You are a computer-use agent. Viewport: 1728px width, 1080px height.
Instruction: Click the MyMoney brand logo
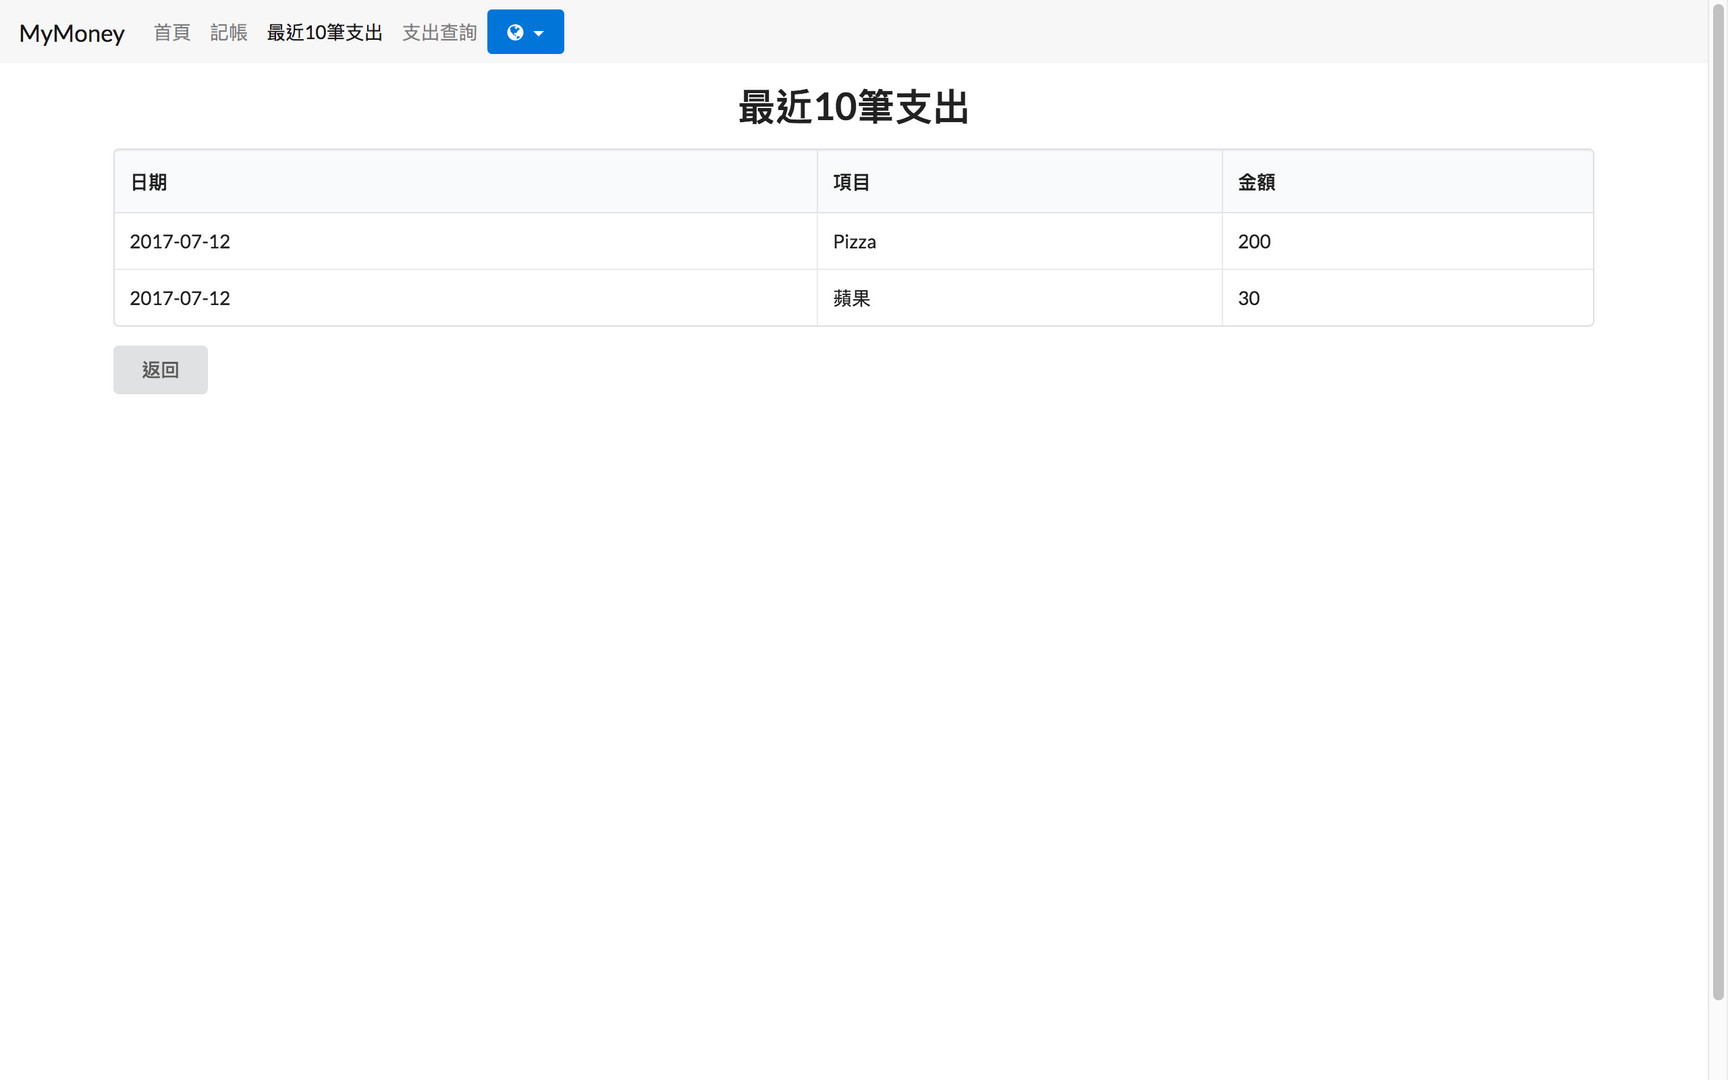72,33
